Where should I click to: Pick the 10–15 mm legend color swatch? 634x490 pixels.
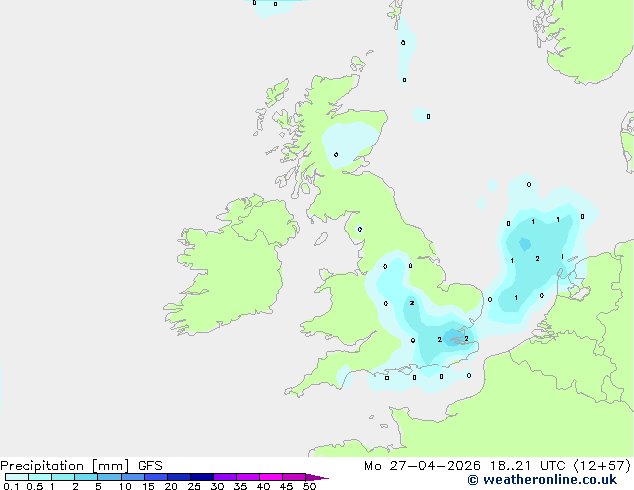[133, 477]
